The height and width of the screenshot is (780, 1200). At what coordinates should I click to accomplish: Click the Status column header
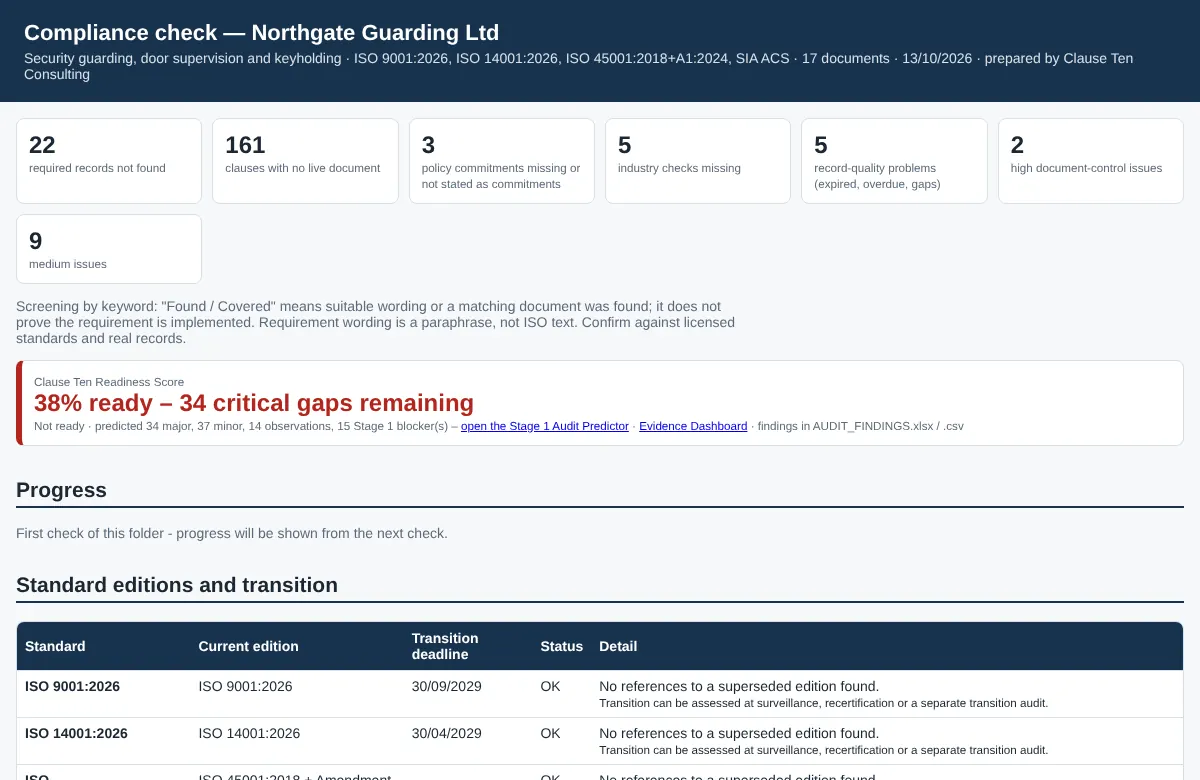click(562, 646)
